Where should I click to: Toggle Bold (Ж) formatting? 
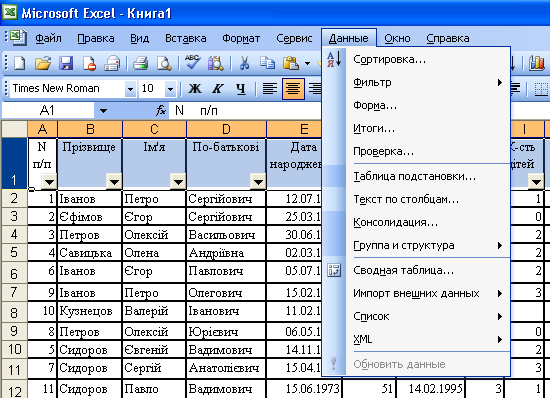195,88
